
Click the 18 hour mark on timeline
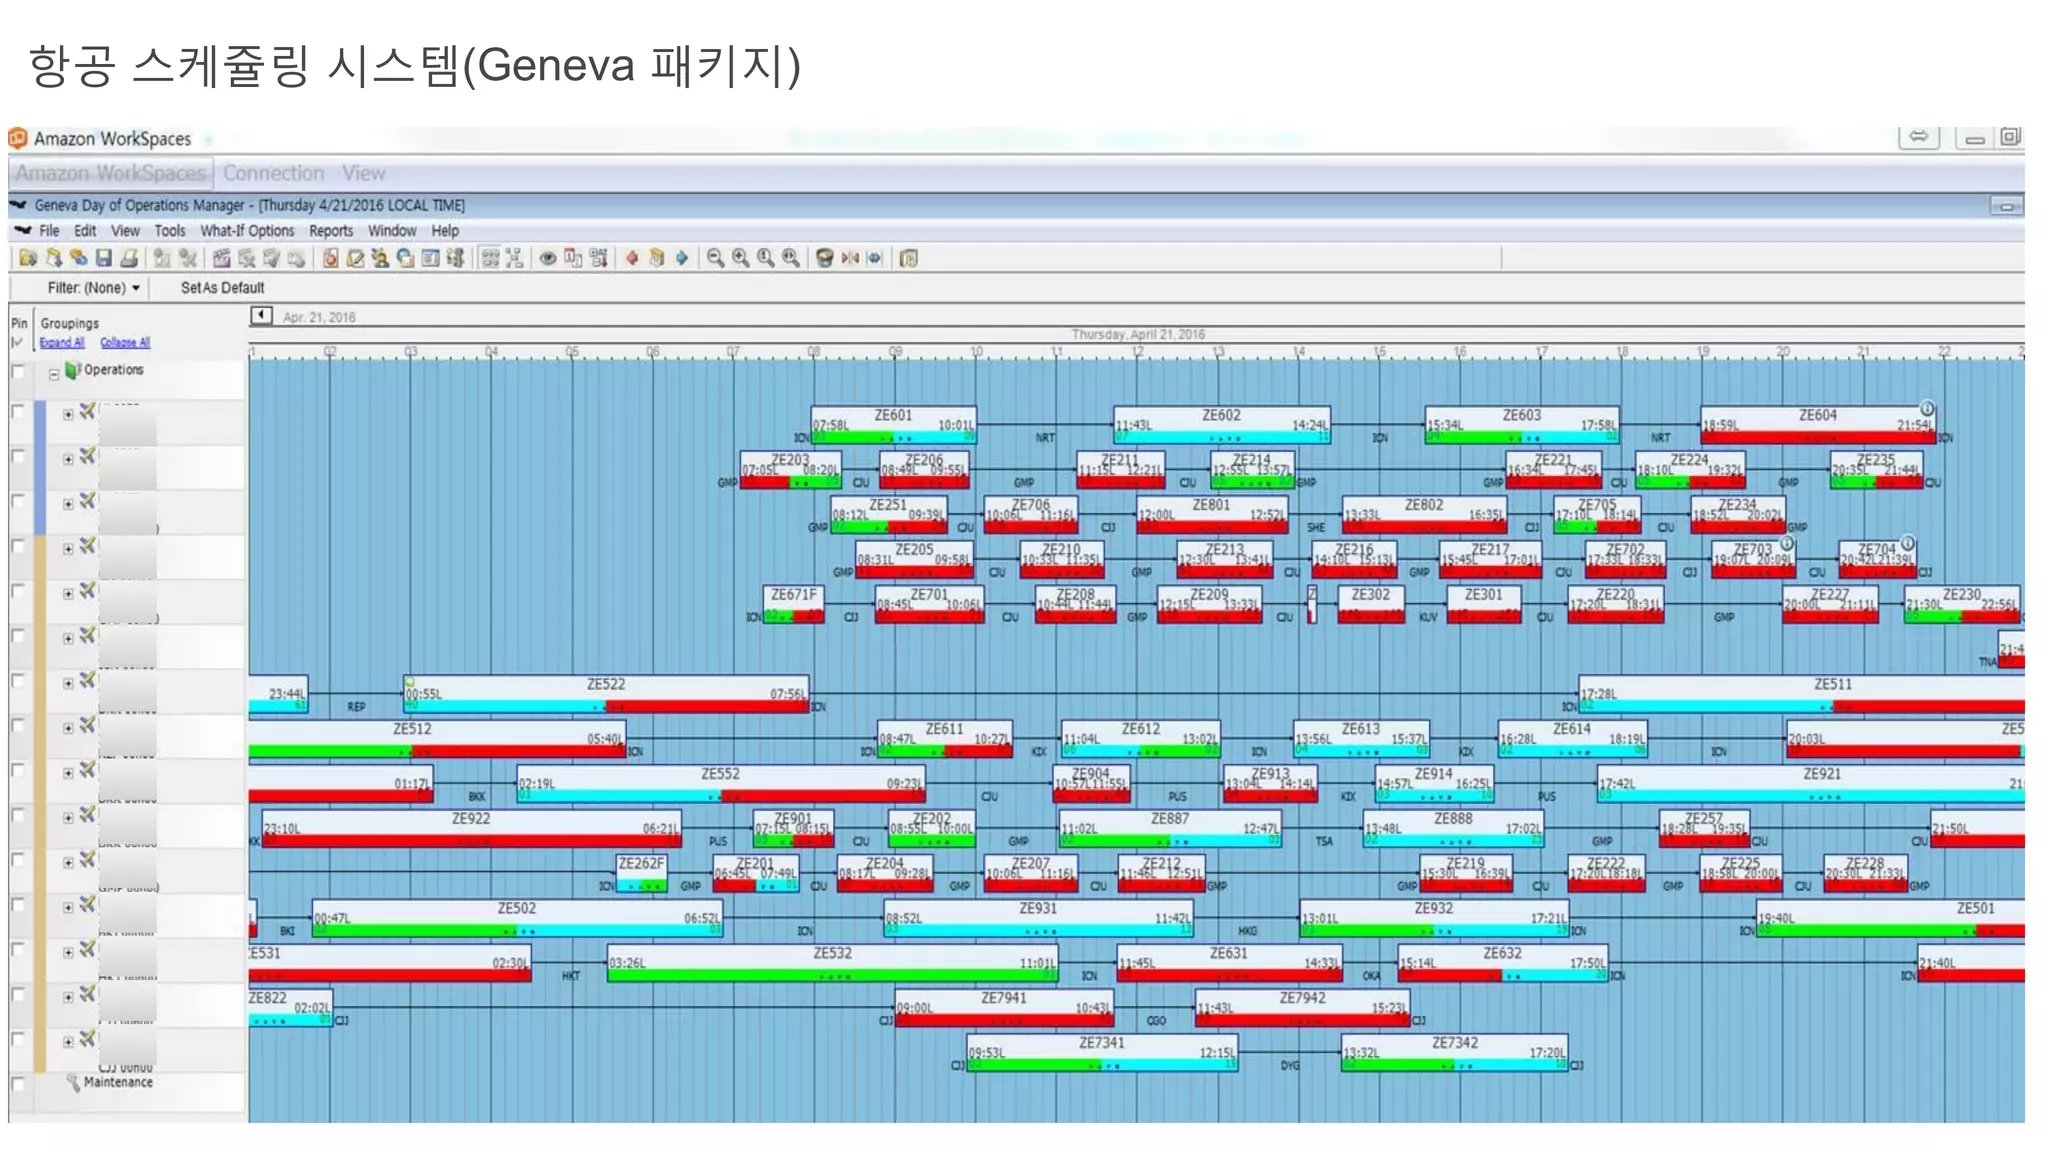point(1622,352)
